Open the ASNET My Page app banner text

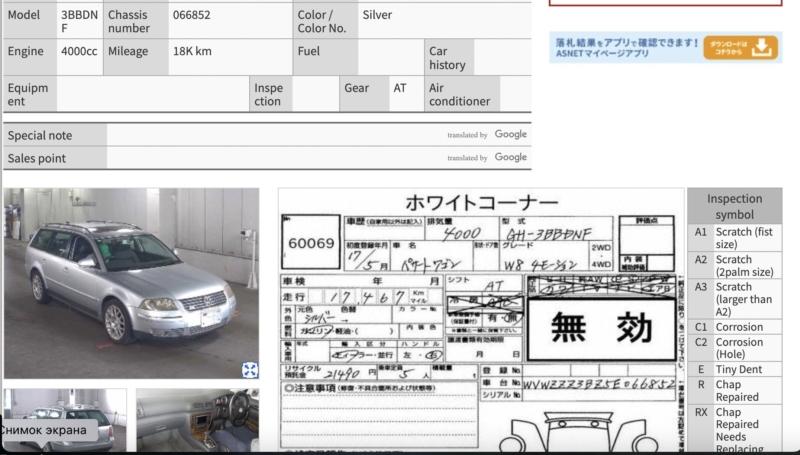click(x=623, y=47)
